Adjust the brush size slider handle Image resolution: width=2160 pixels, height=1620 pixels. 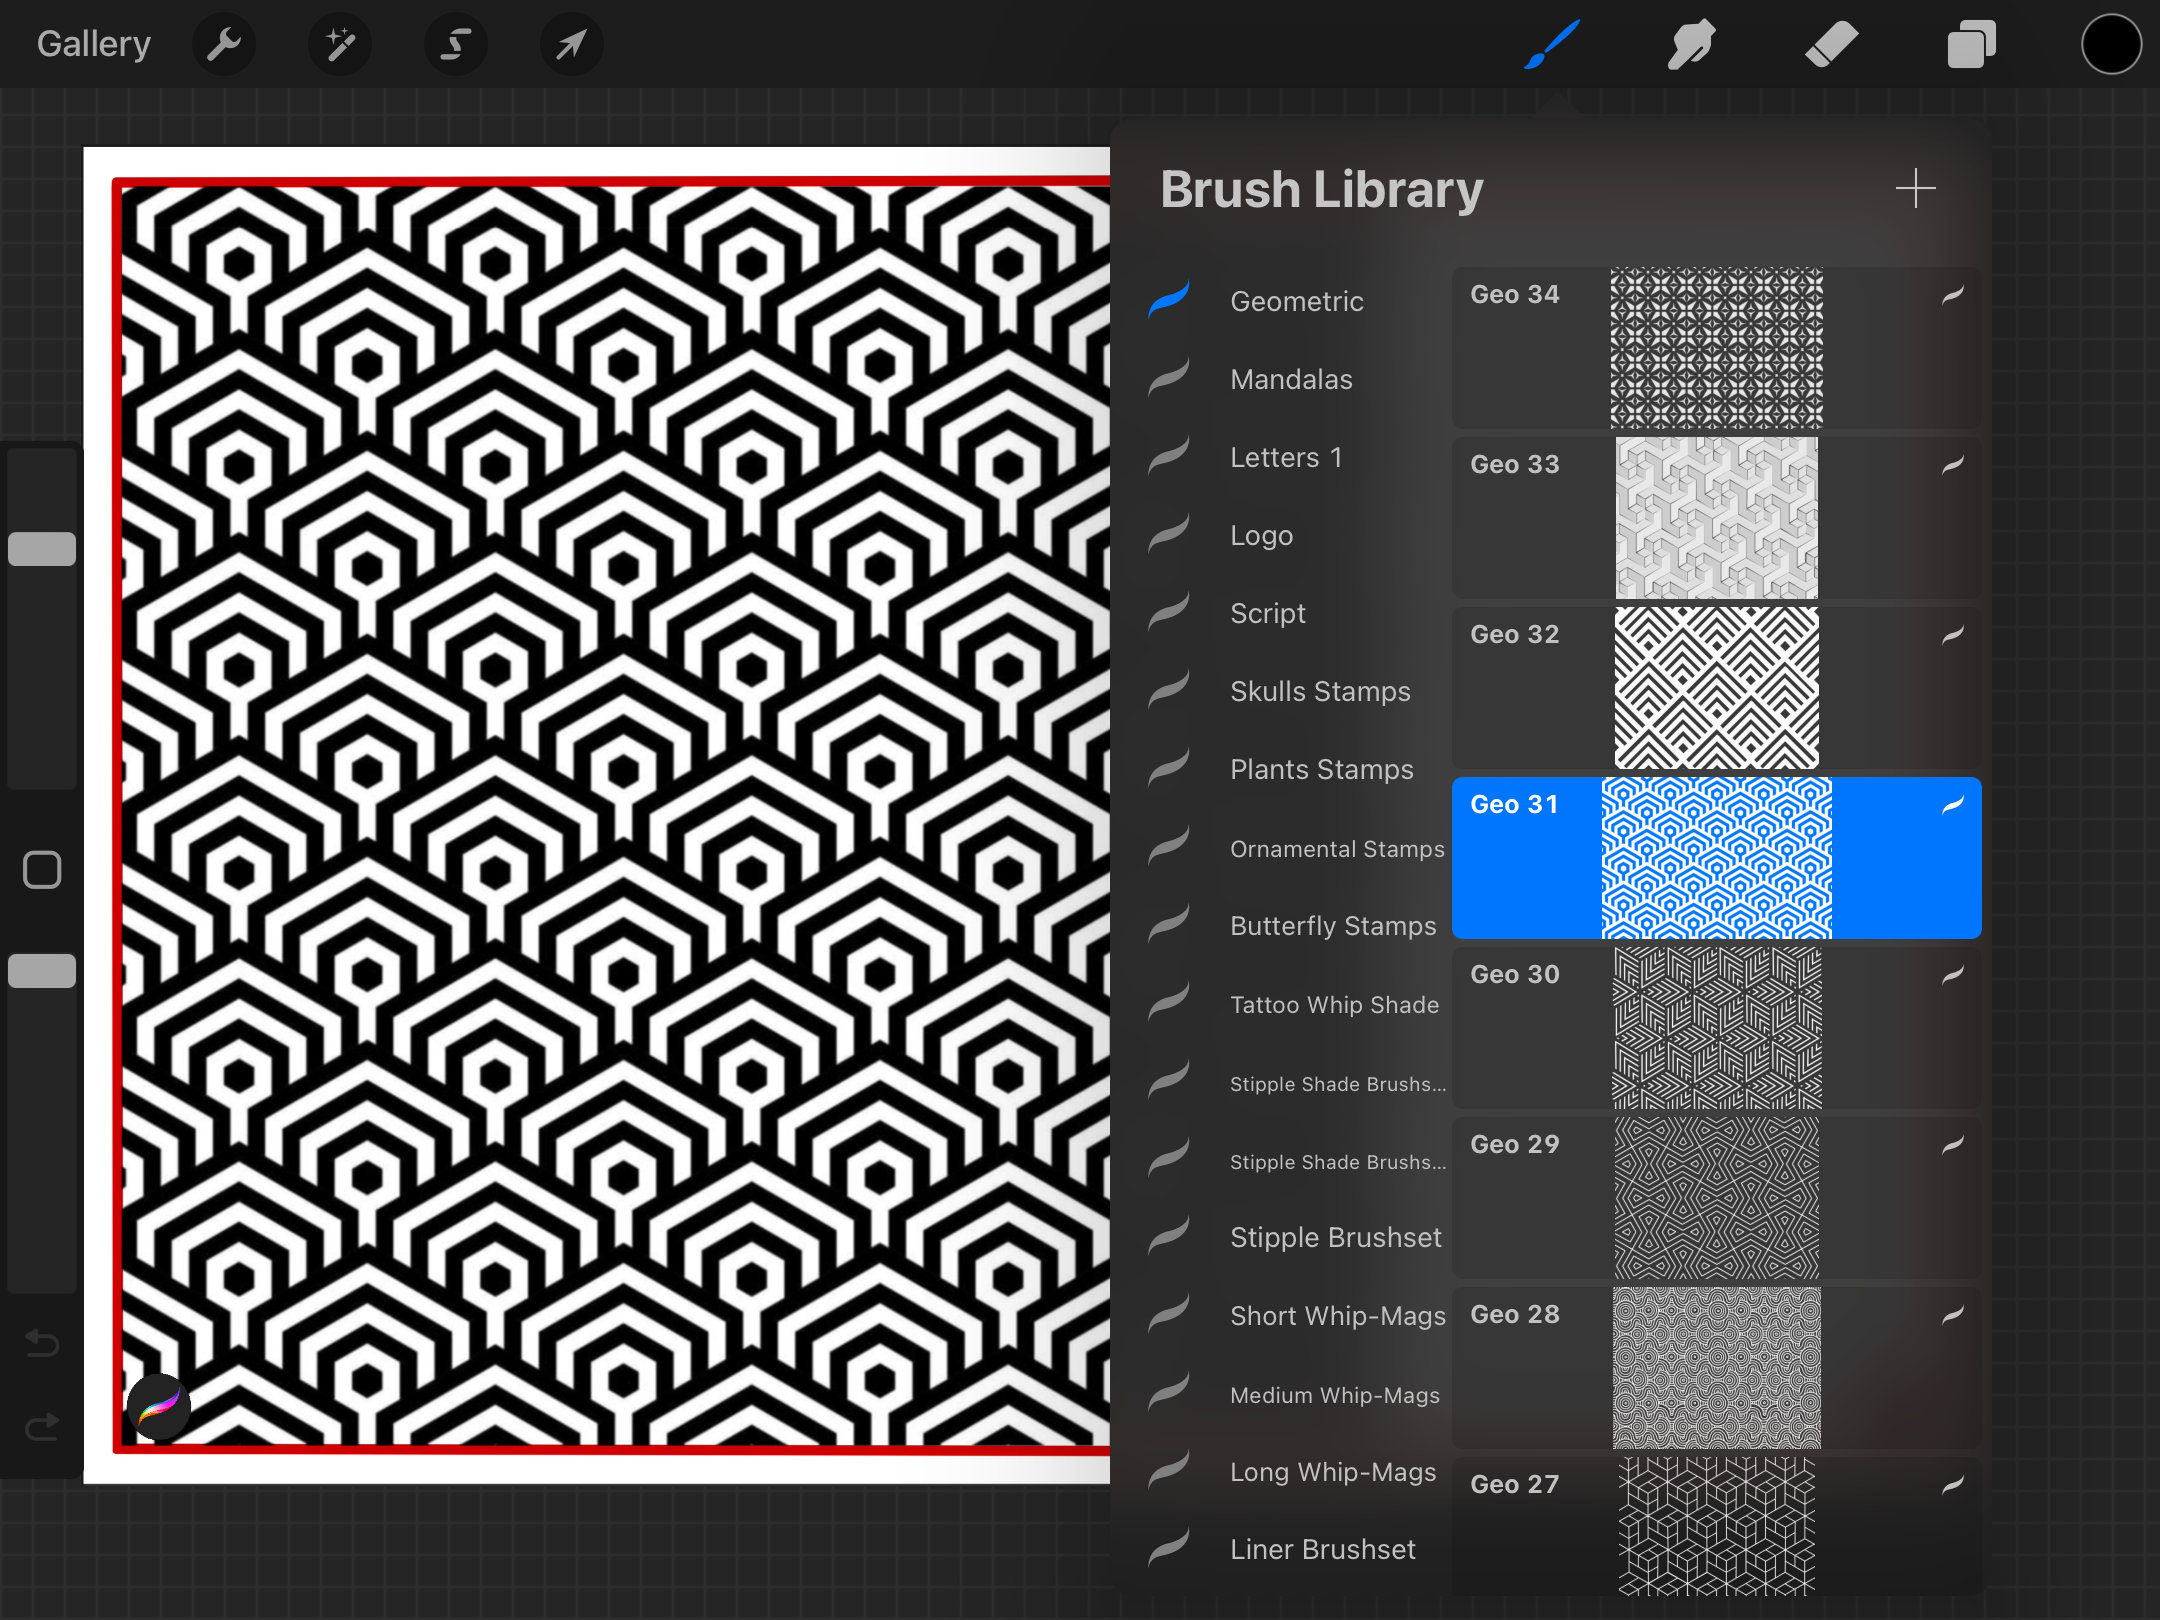coord(42,549)
